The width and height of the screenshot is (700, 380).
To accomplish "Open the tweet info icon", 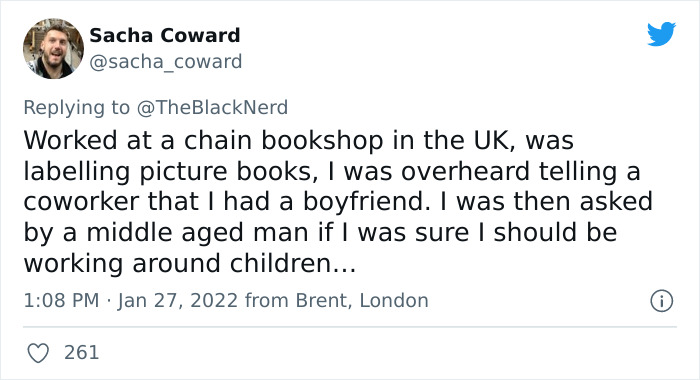I will [x=661, y=301].
